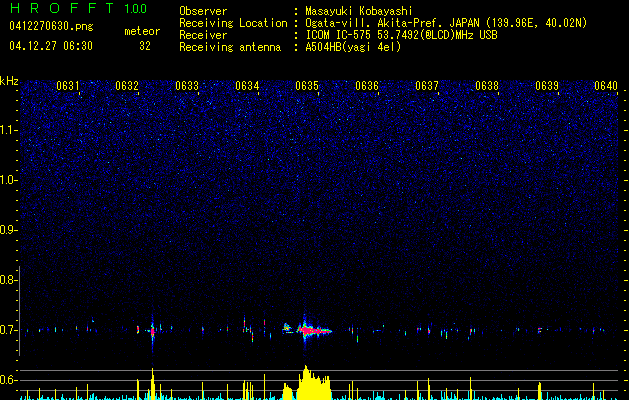Click the Ogata-vill. Akita-Pref. JAPAN location text

point(446,23)
